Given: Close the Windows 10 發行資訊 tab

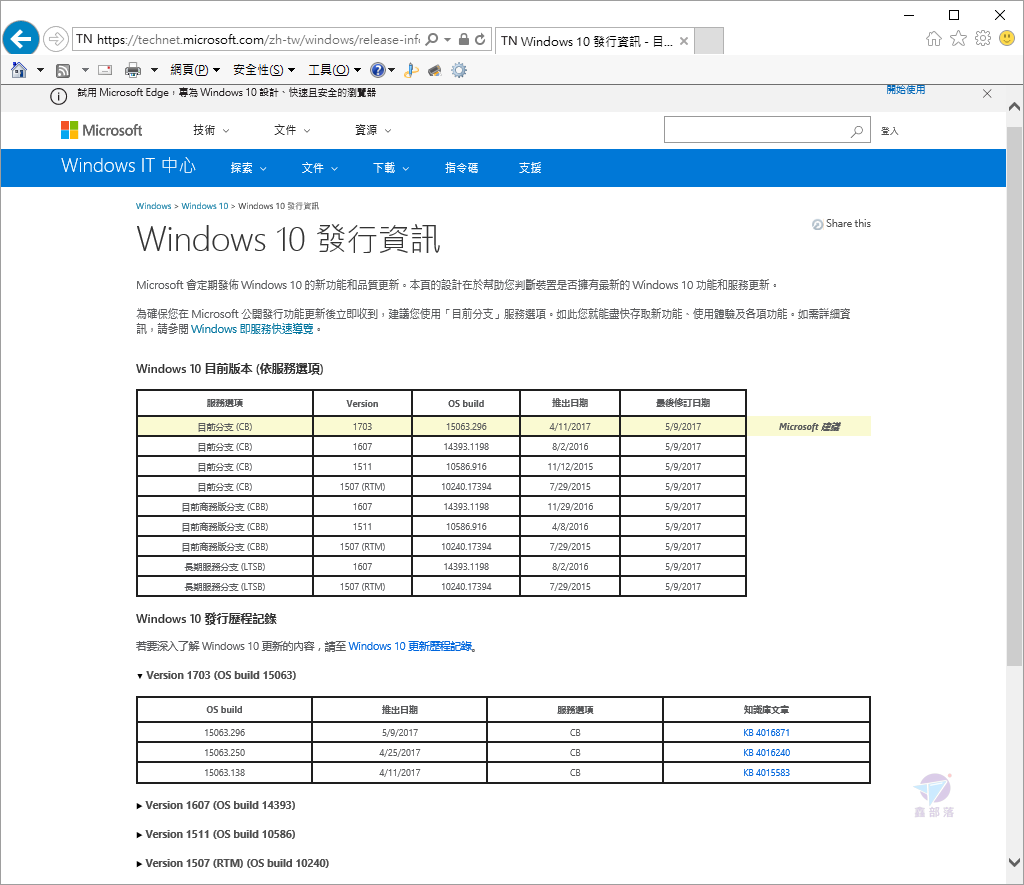Looking at the screenshot, I should tap(684, 40).
